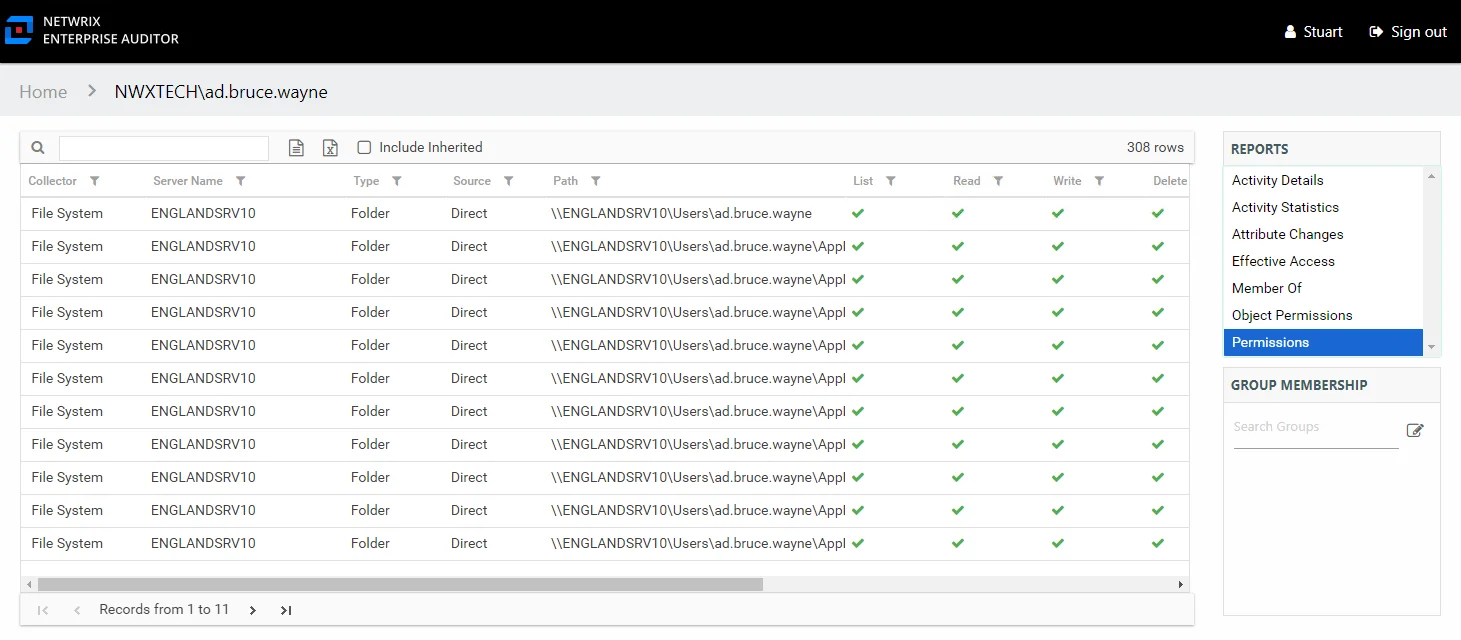Click NWXTECH\ad.bruce.wayne breadcrumb text
The image size is (1461, 640).
(x=221, y=91)
